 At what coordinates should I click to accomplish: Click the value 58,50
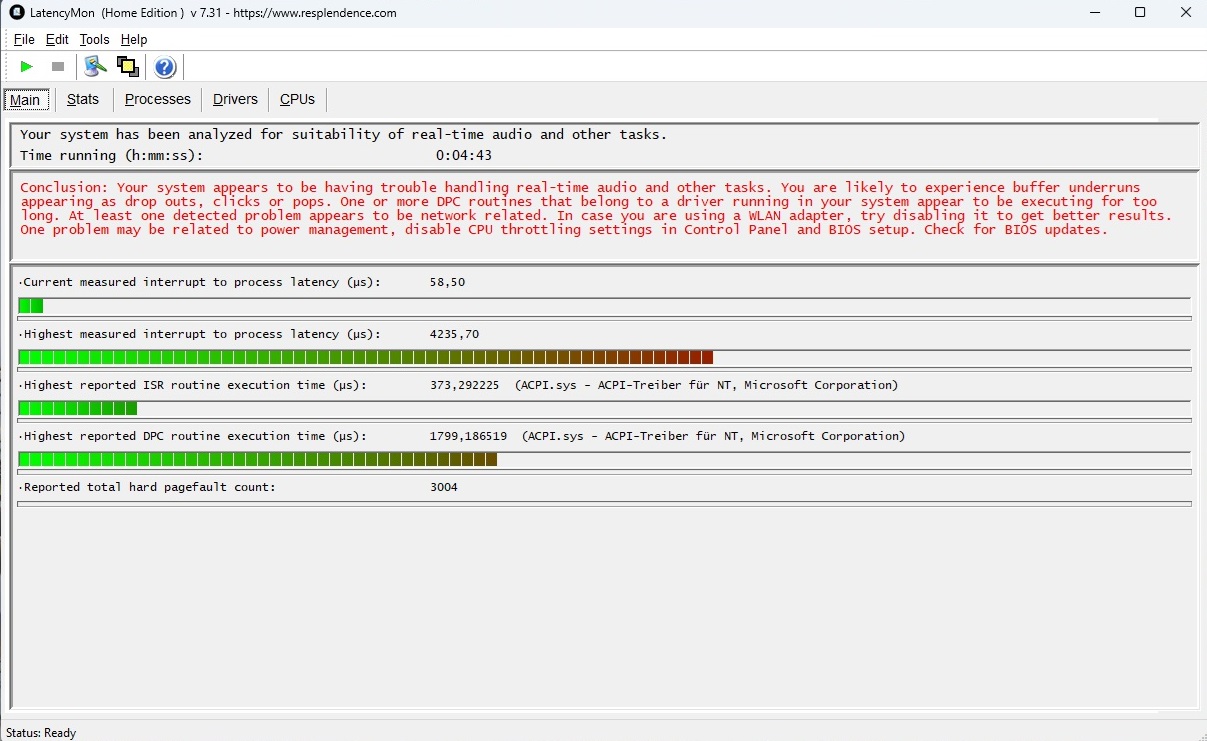[x=447, y=282]
